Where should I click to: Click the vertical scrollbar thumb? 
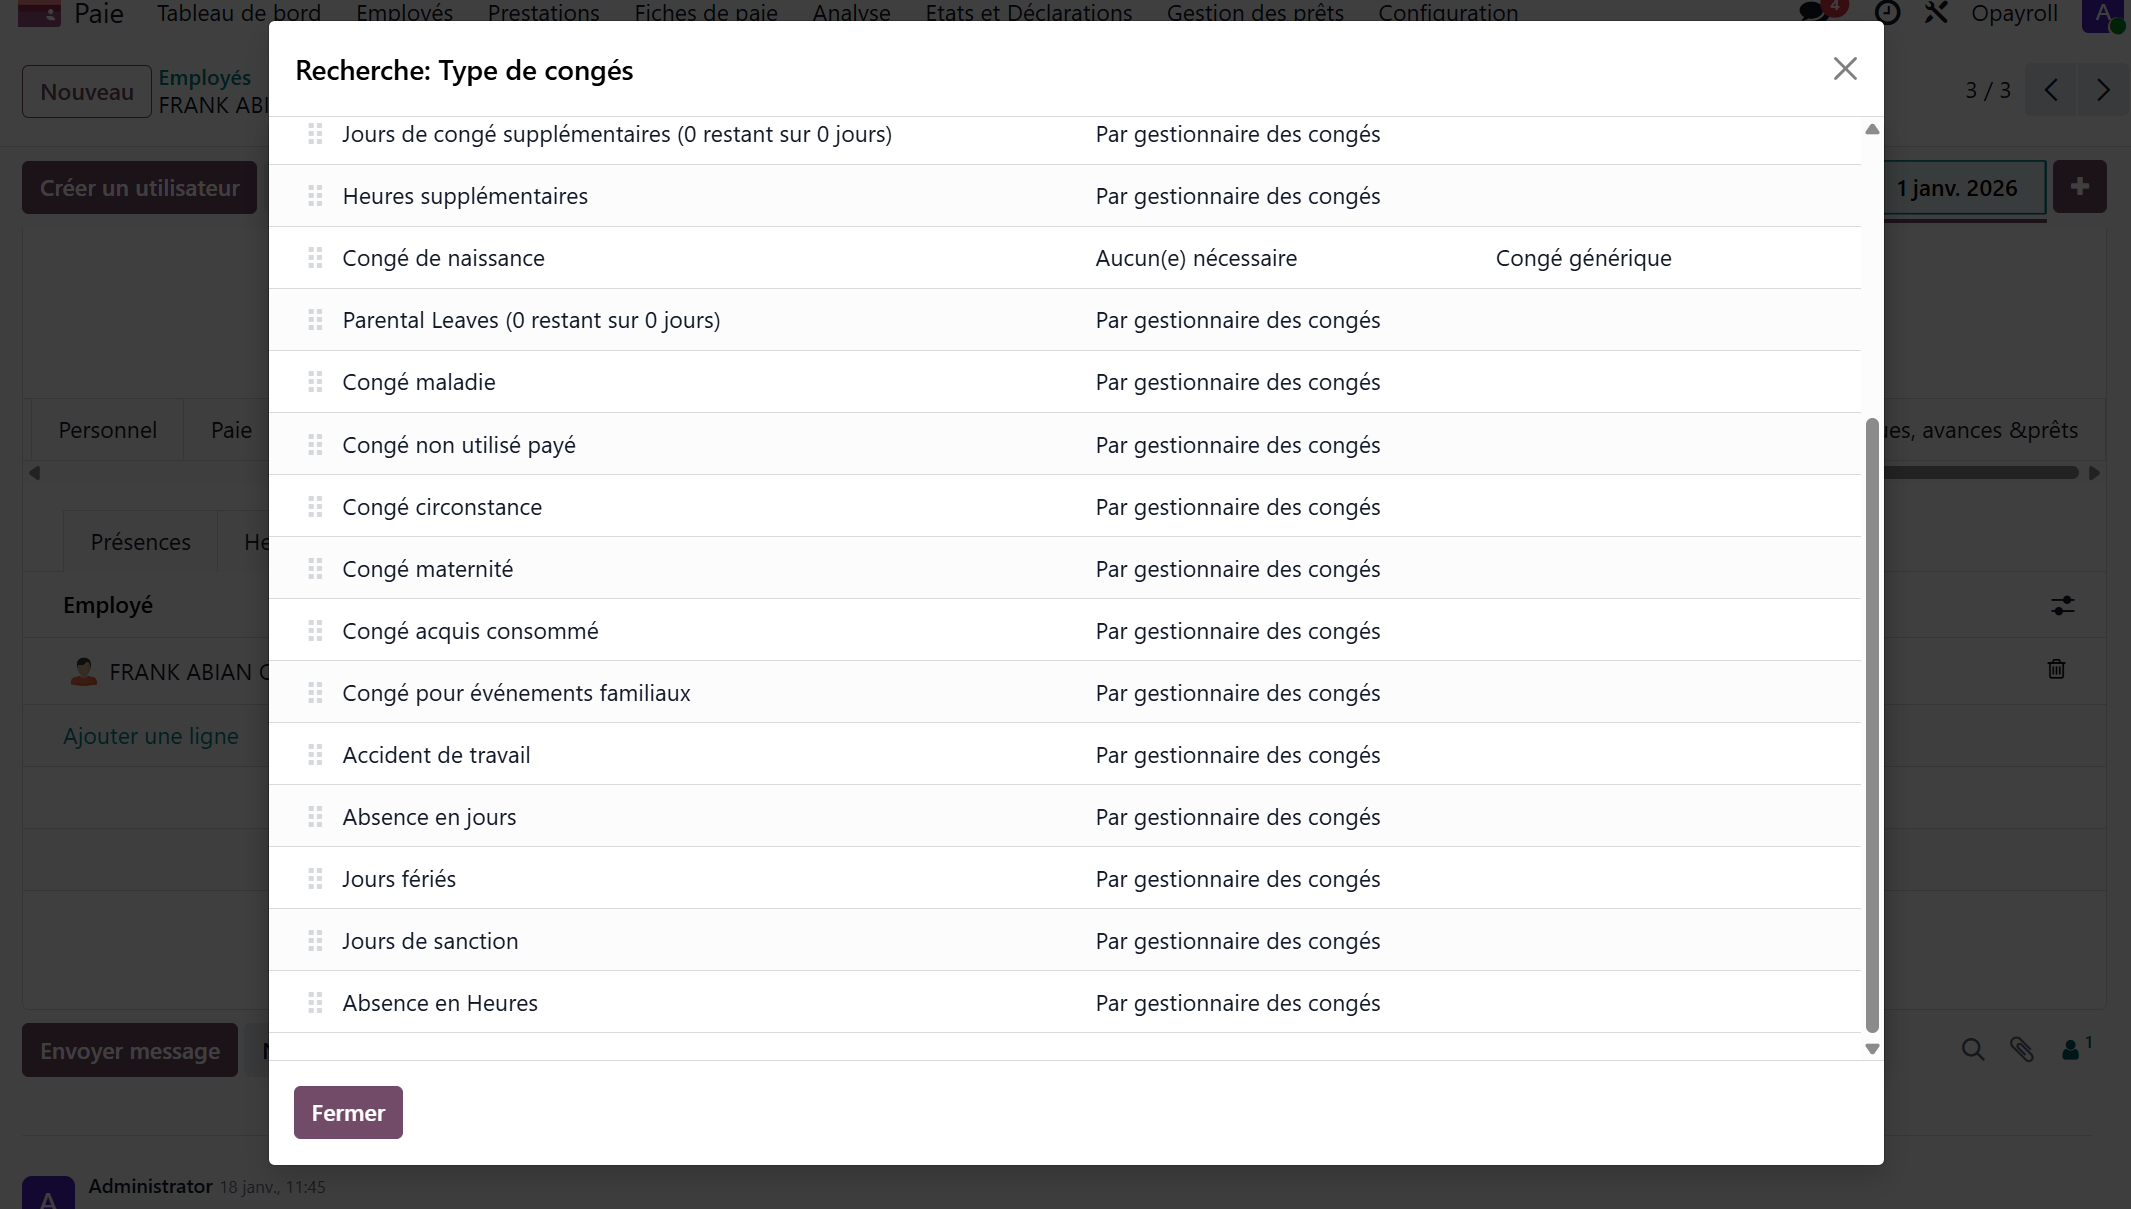(x=1872, y=725)
